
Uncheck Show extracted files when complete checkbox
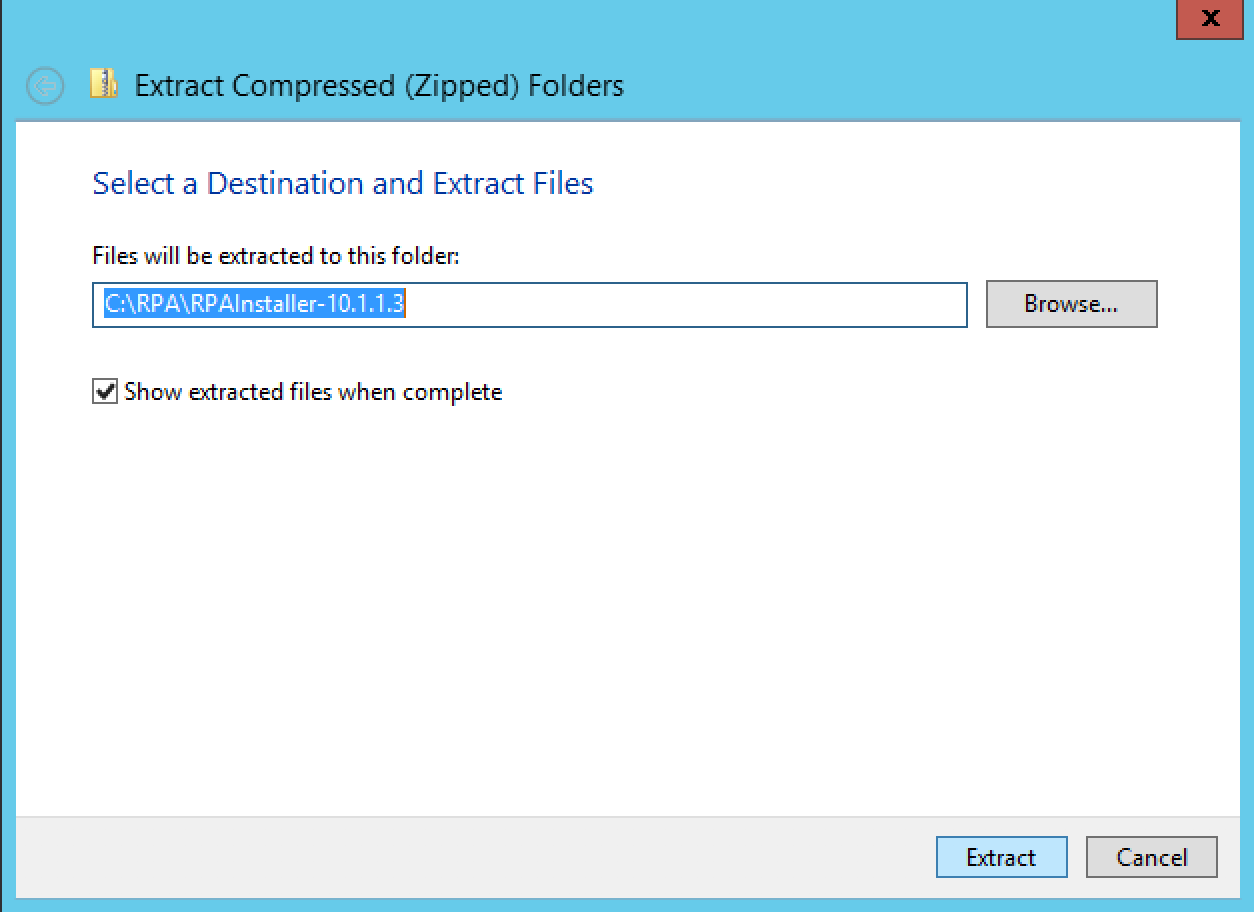[x=104, y=392]
